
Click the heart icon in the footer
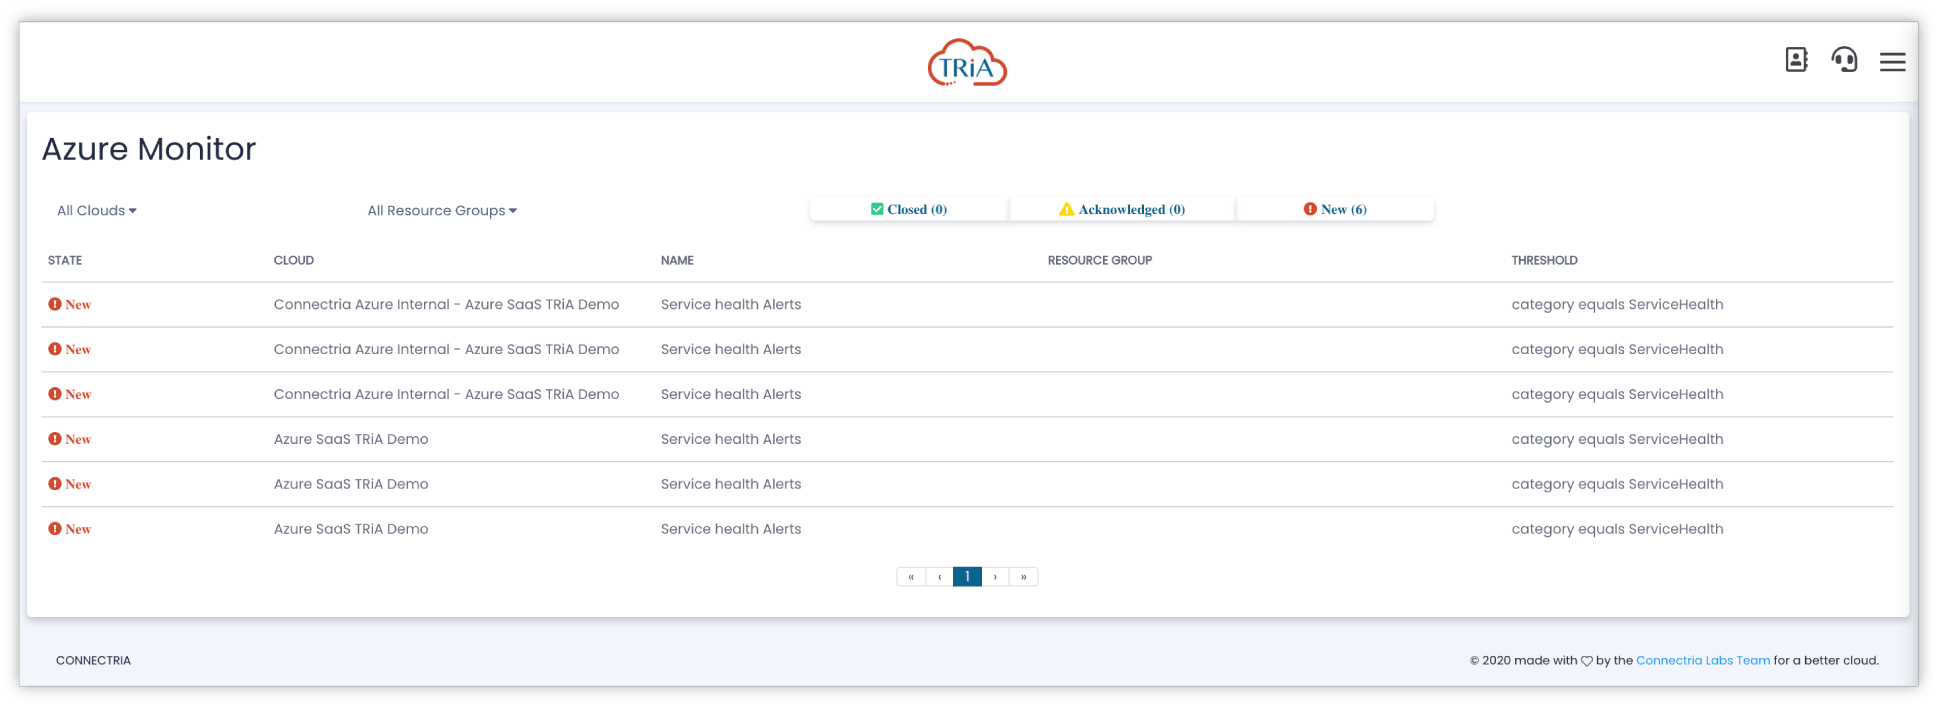point(1586,661)
